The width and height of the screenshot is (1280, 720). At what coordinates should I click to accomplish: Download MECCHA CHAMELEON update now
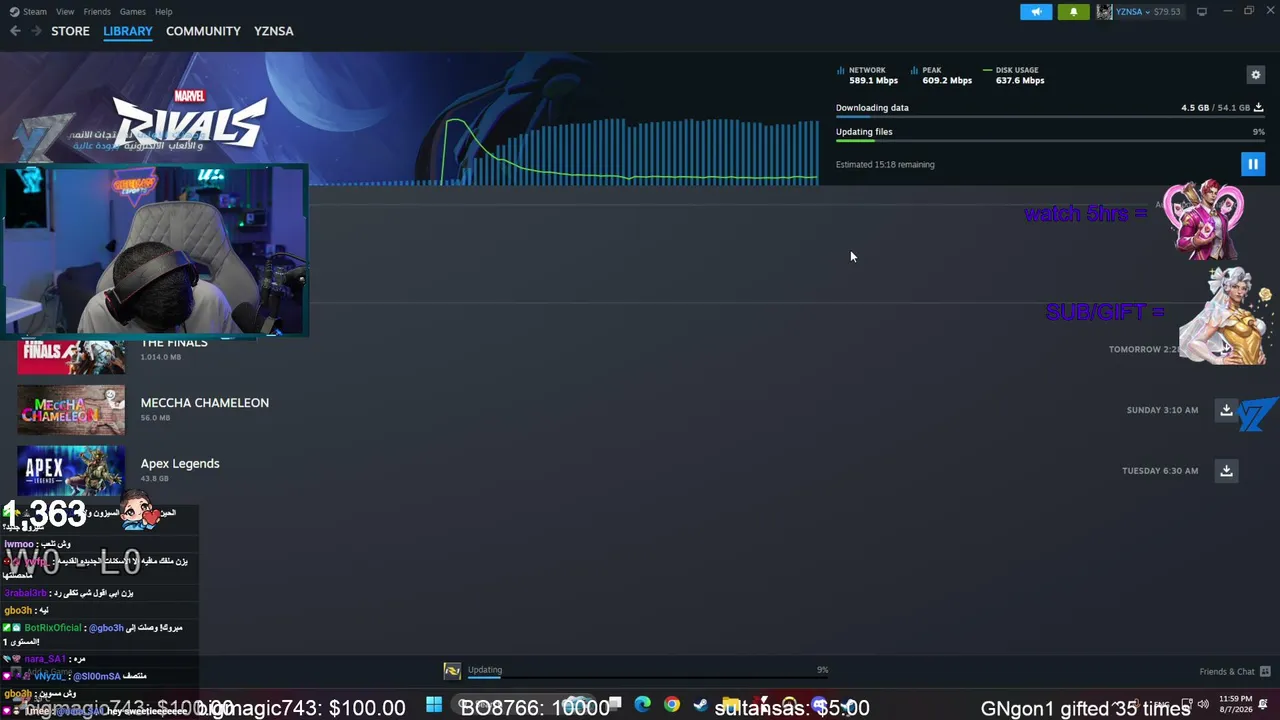coord(1226,410)
